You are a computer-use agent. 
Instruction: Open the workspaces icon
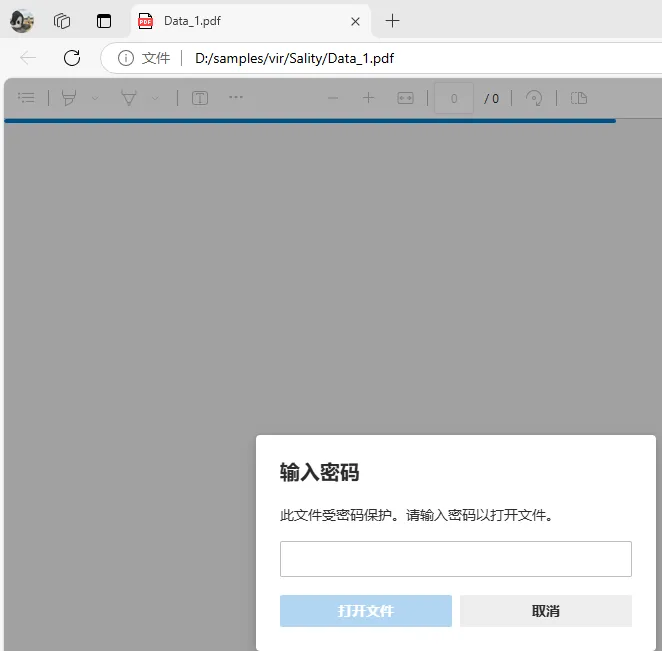pyautogui.click(x=62, y=21)
